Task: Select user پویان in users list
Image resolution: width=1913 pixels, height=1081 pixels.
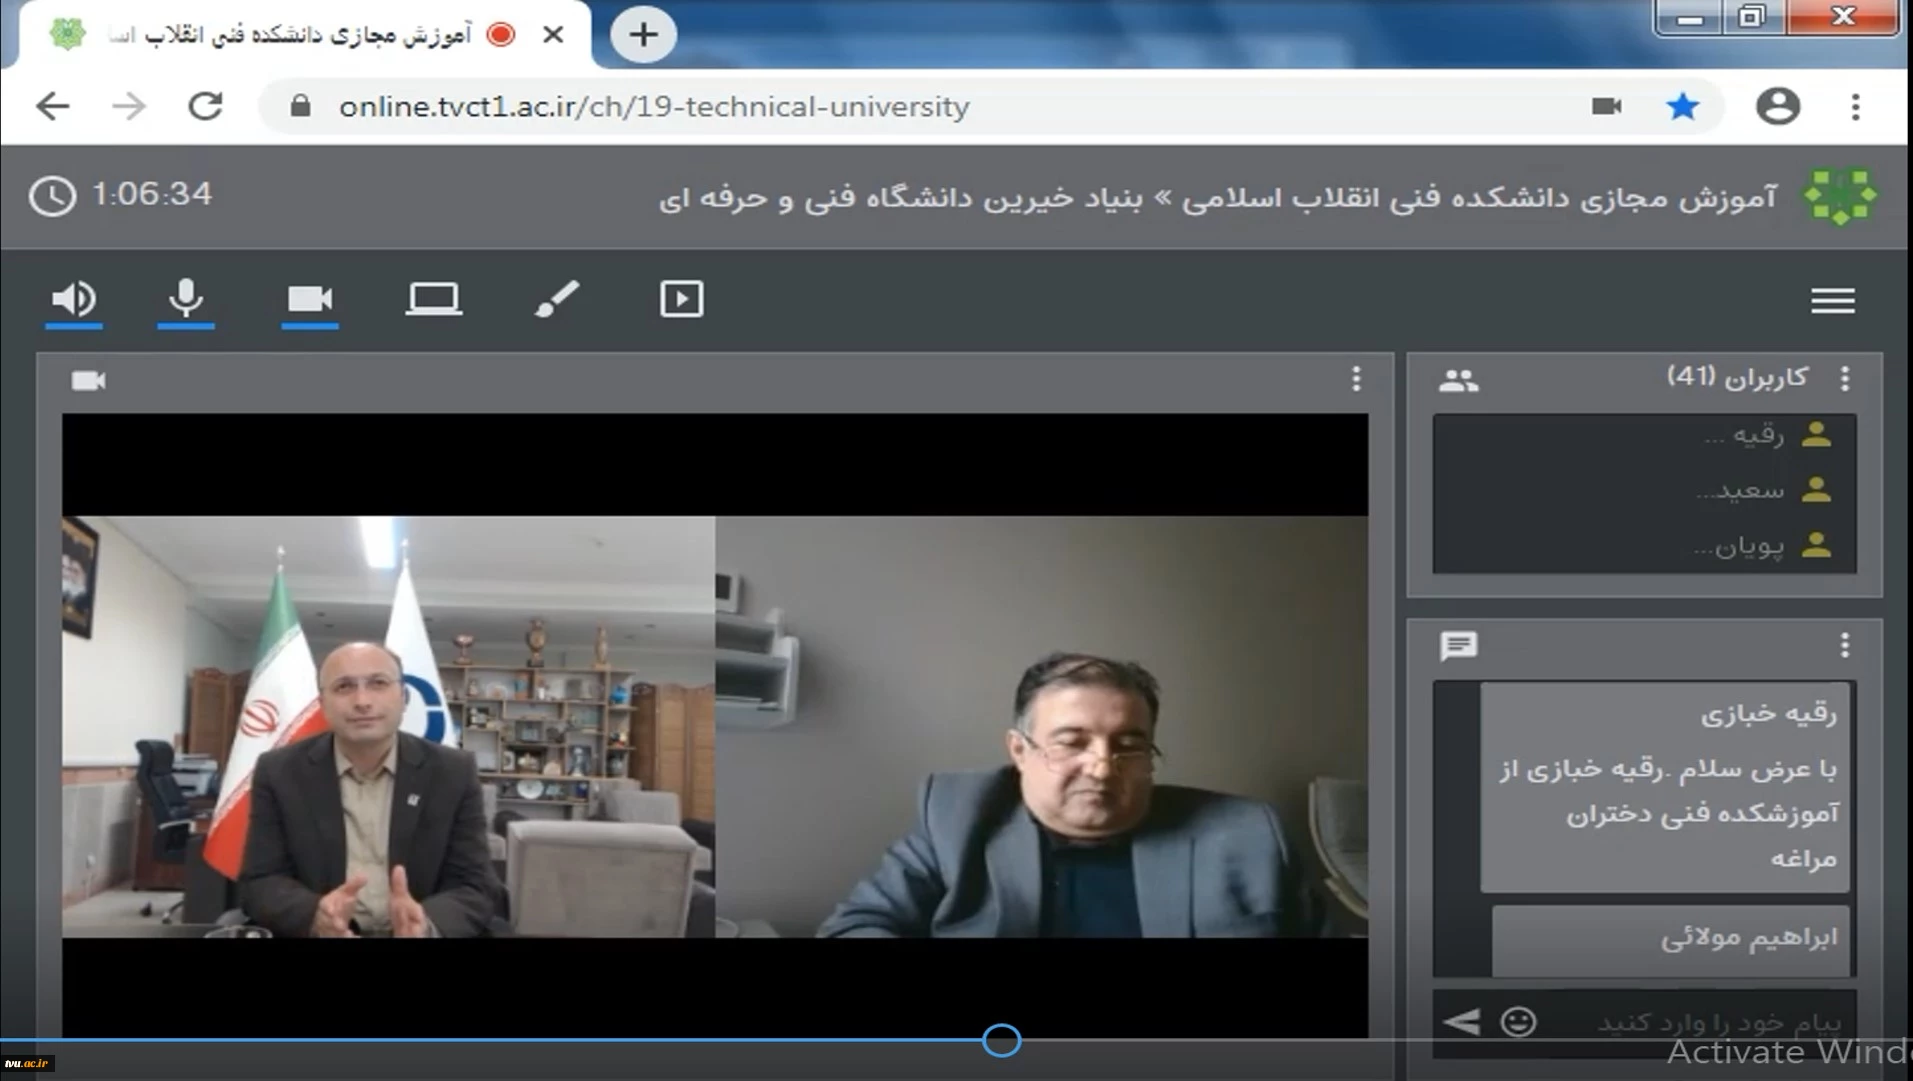Action: [1745, 546]
